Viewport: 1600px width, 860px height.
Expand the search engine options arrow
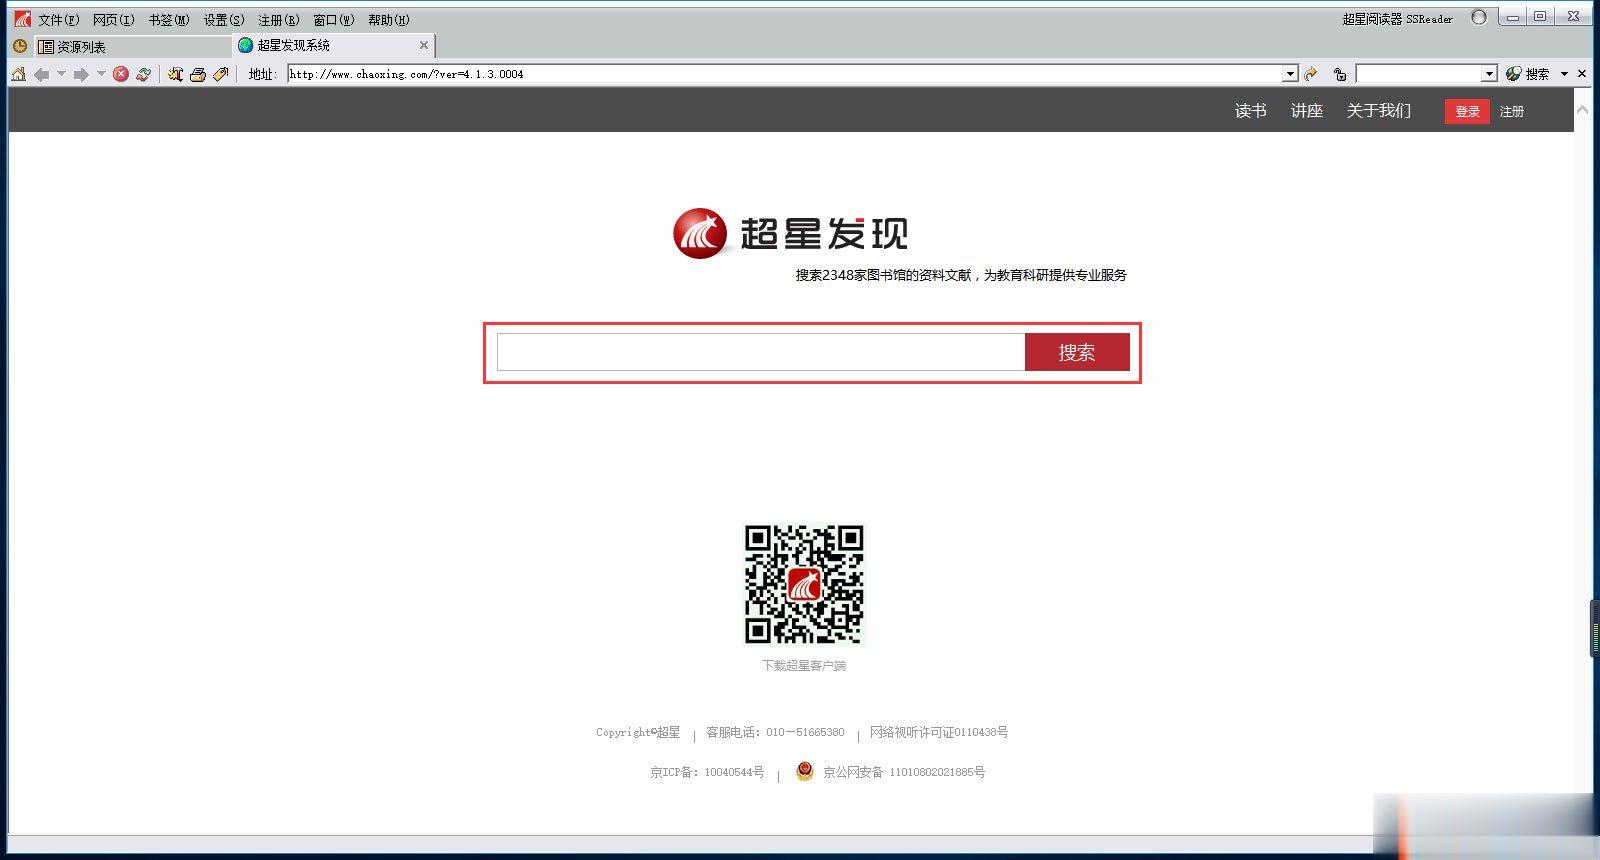(x=1564, y=74)
